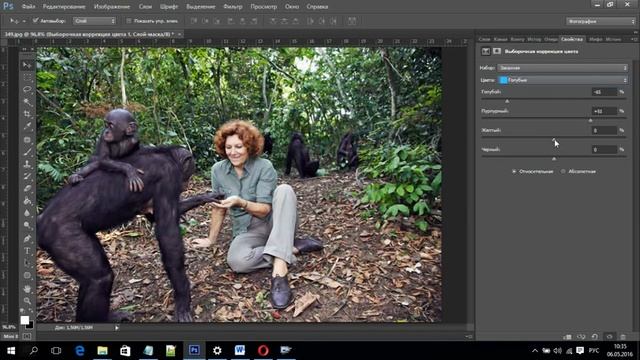Image resolution: width=640 pixels, height=360 pixels.
Task: Switch to the Инфо panel tab
Action: [596, 39]
